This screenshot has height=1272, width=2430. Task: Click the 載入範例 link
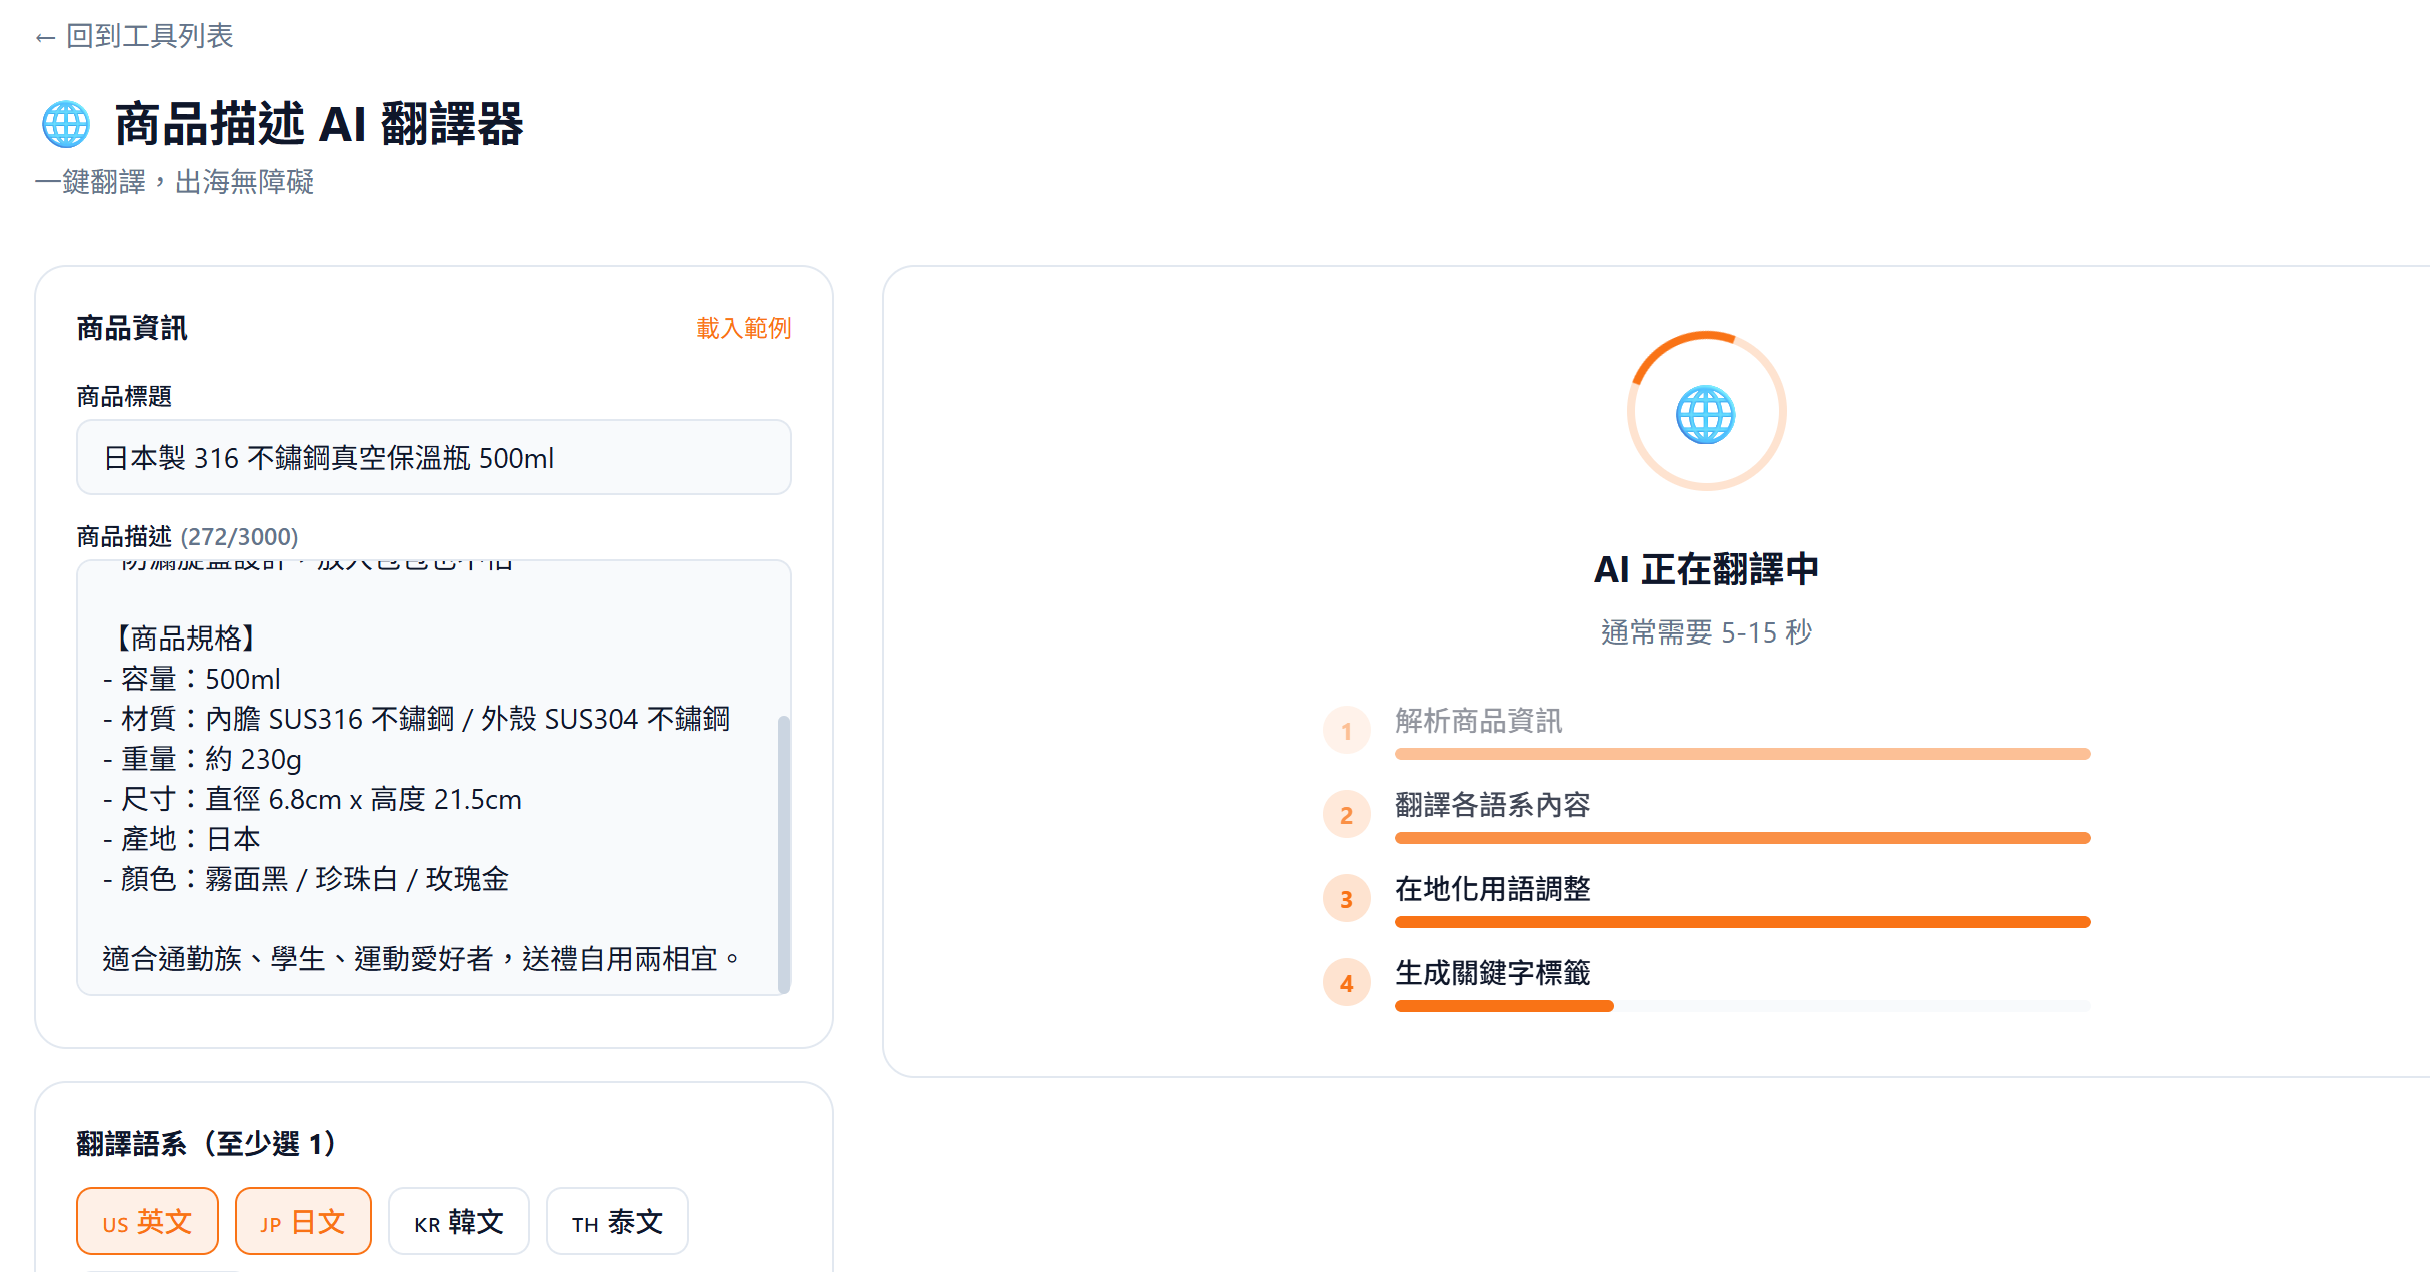(743, 328)
